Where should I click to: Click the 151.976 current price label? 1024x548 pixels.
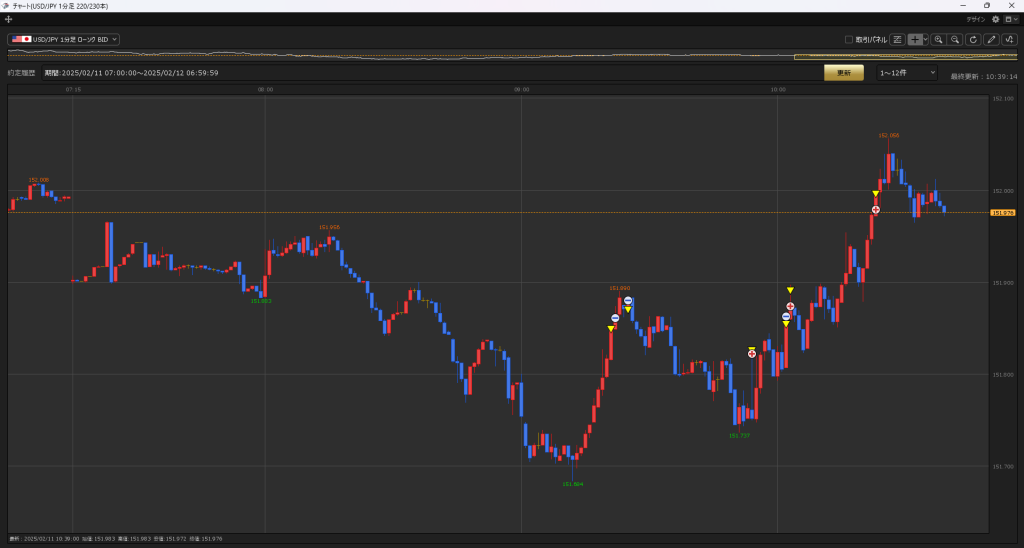[x=1002, y=212]
